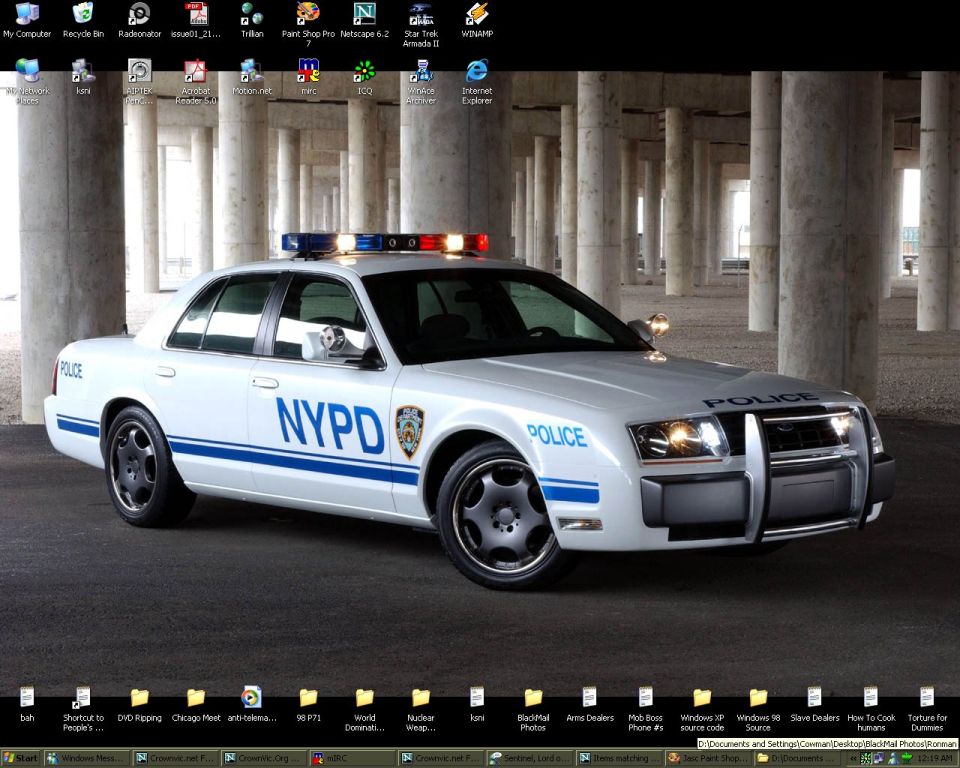Open the How To Cook humans file
The width and height of the screenshot is (960, 768).
pyautogui.click(x=871, y=709)
